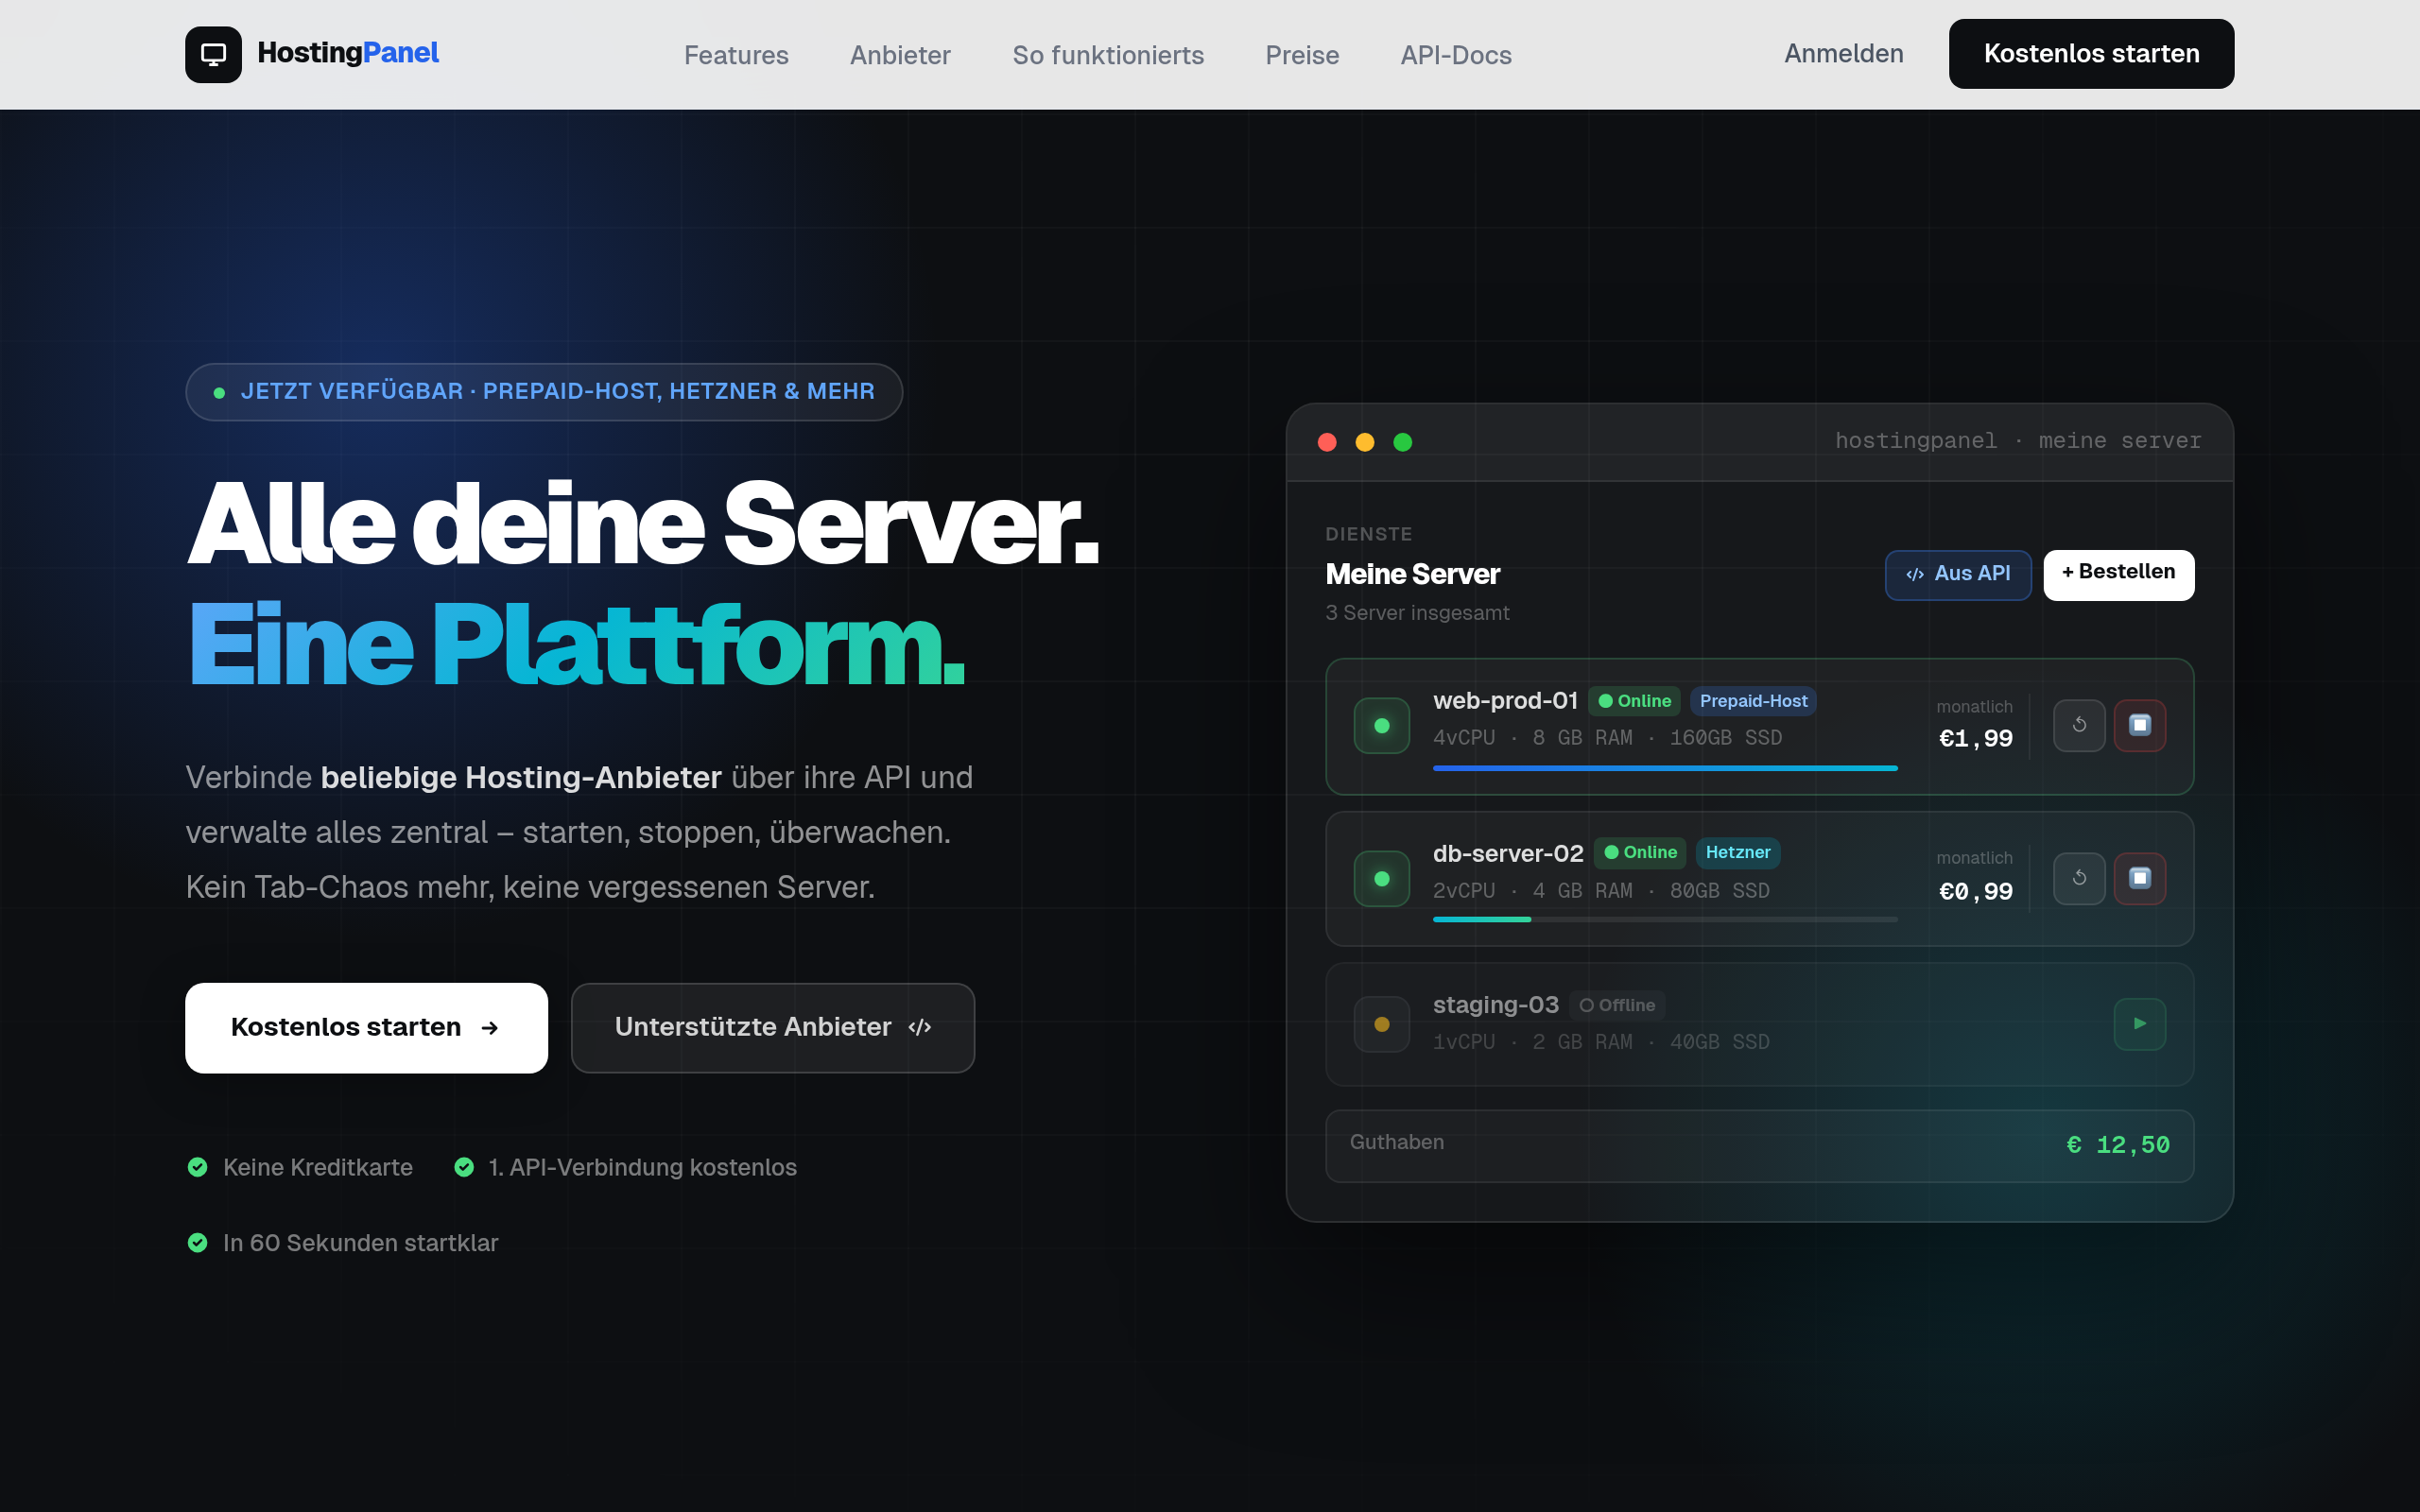Click the Offline badge on staging-03

click(1617, 1005)
